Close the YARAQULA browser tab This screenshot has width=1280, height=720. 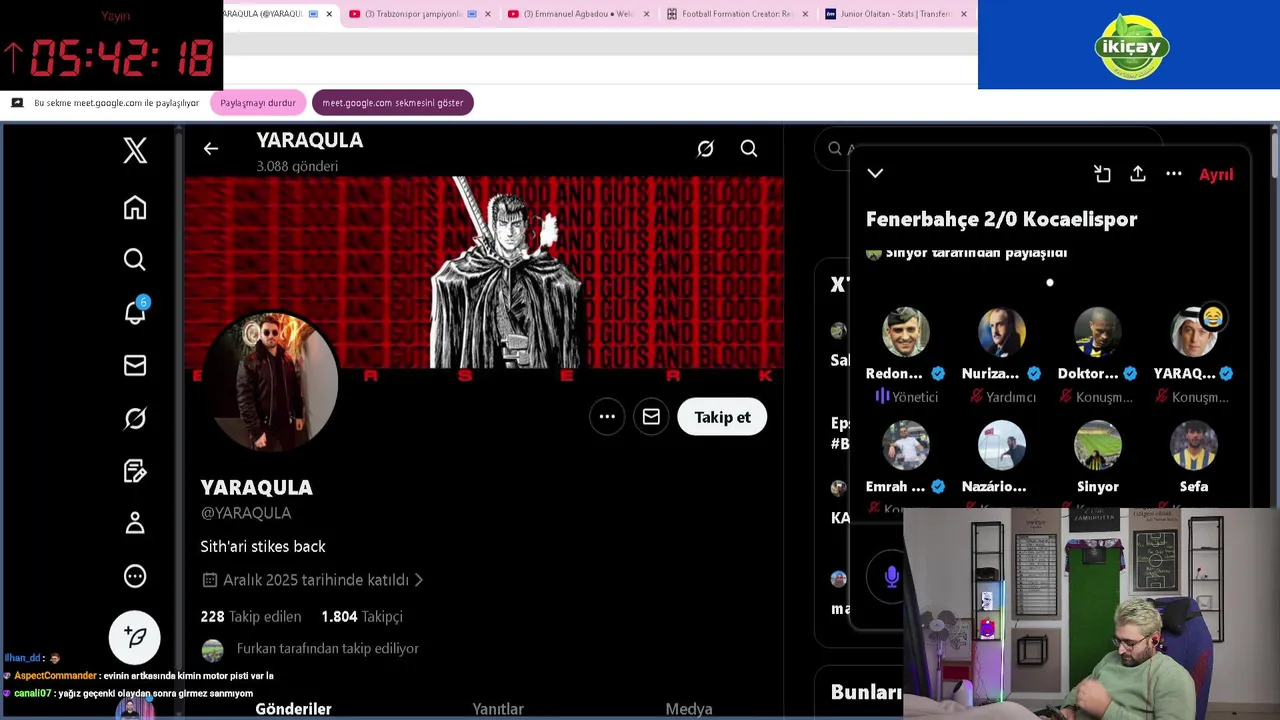pos(329,14)
